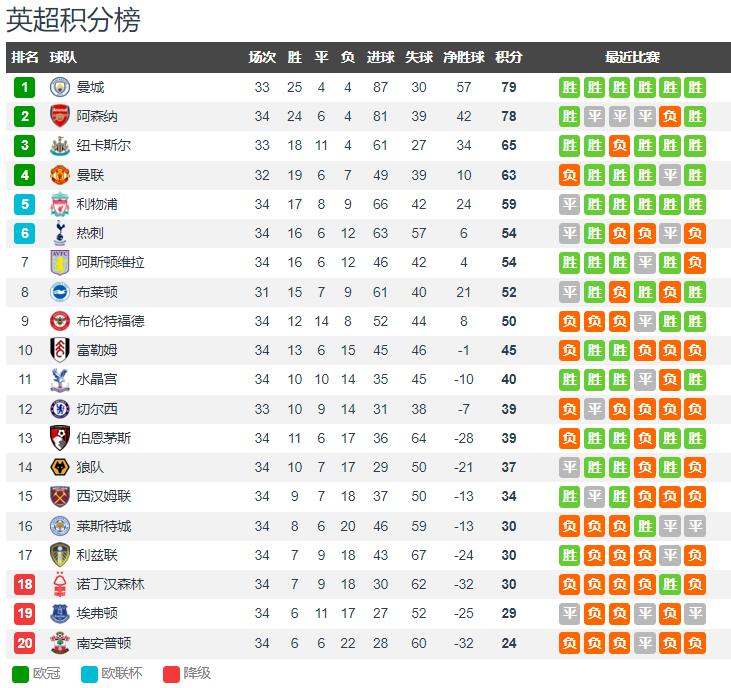Open the Newcastle United crest icon
The height and width of the screenshot is (688, 731).
(60, 145)
